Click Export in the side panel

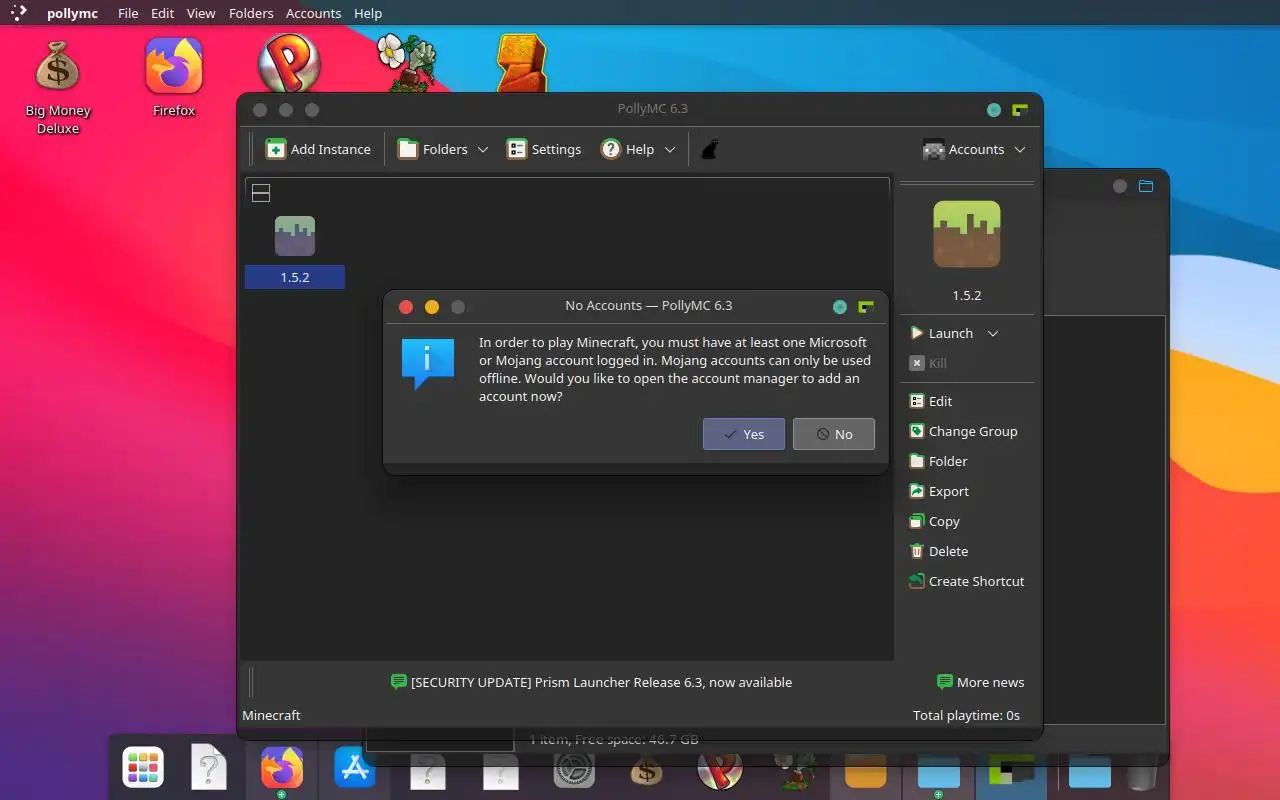tap(938, 491)
